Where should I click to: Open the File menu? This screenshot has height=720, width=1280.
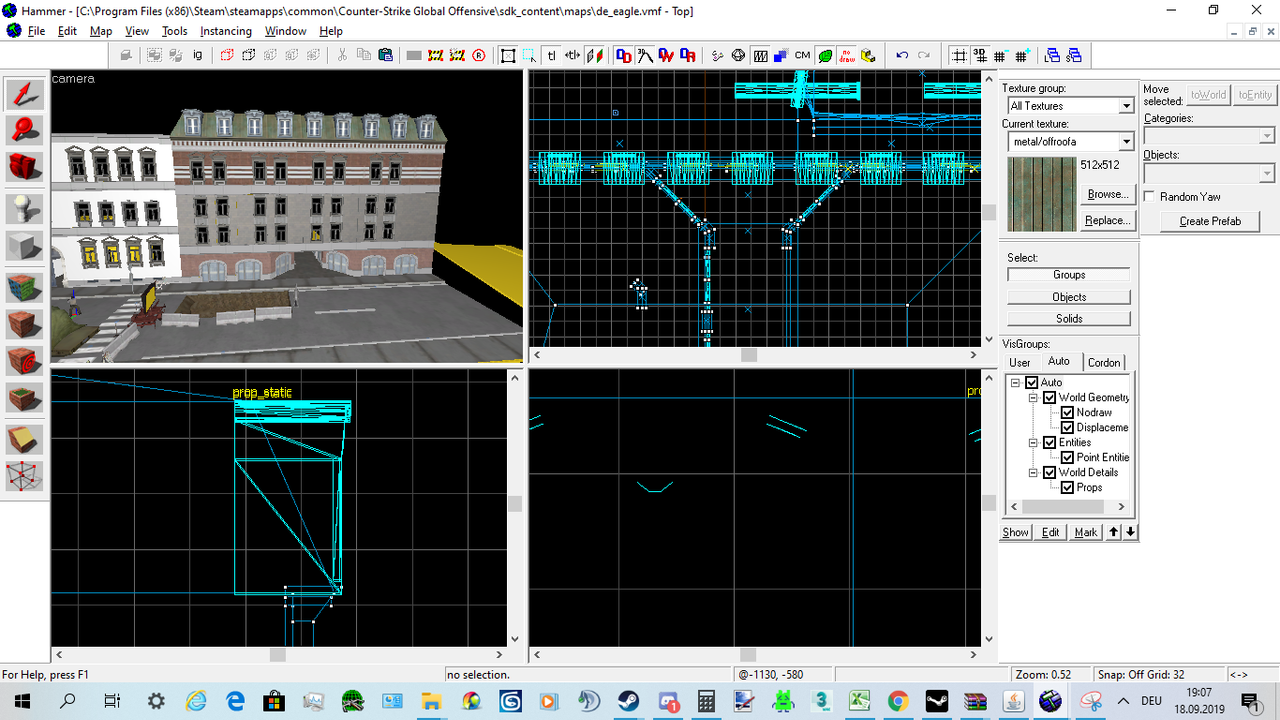[x=36, y=31]
